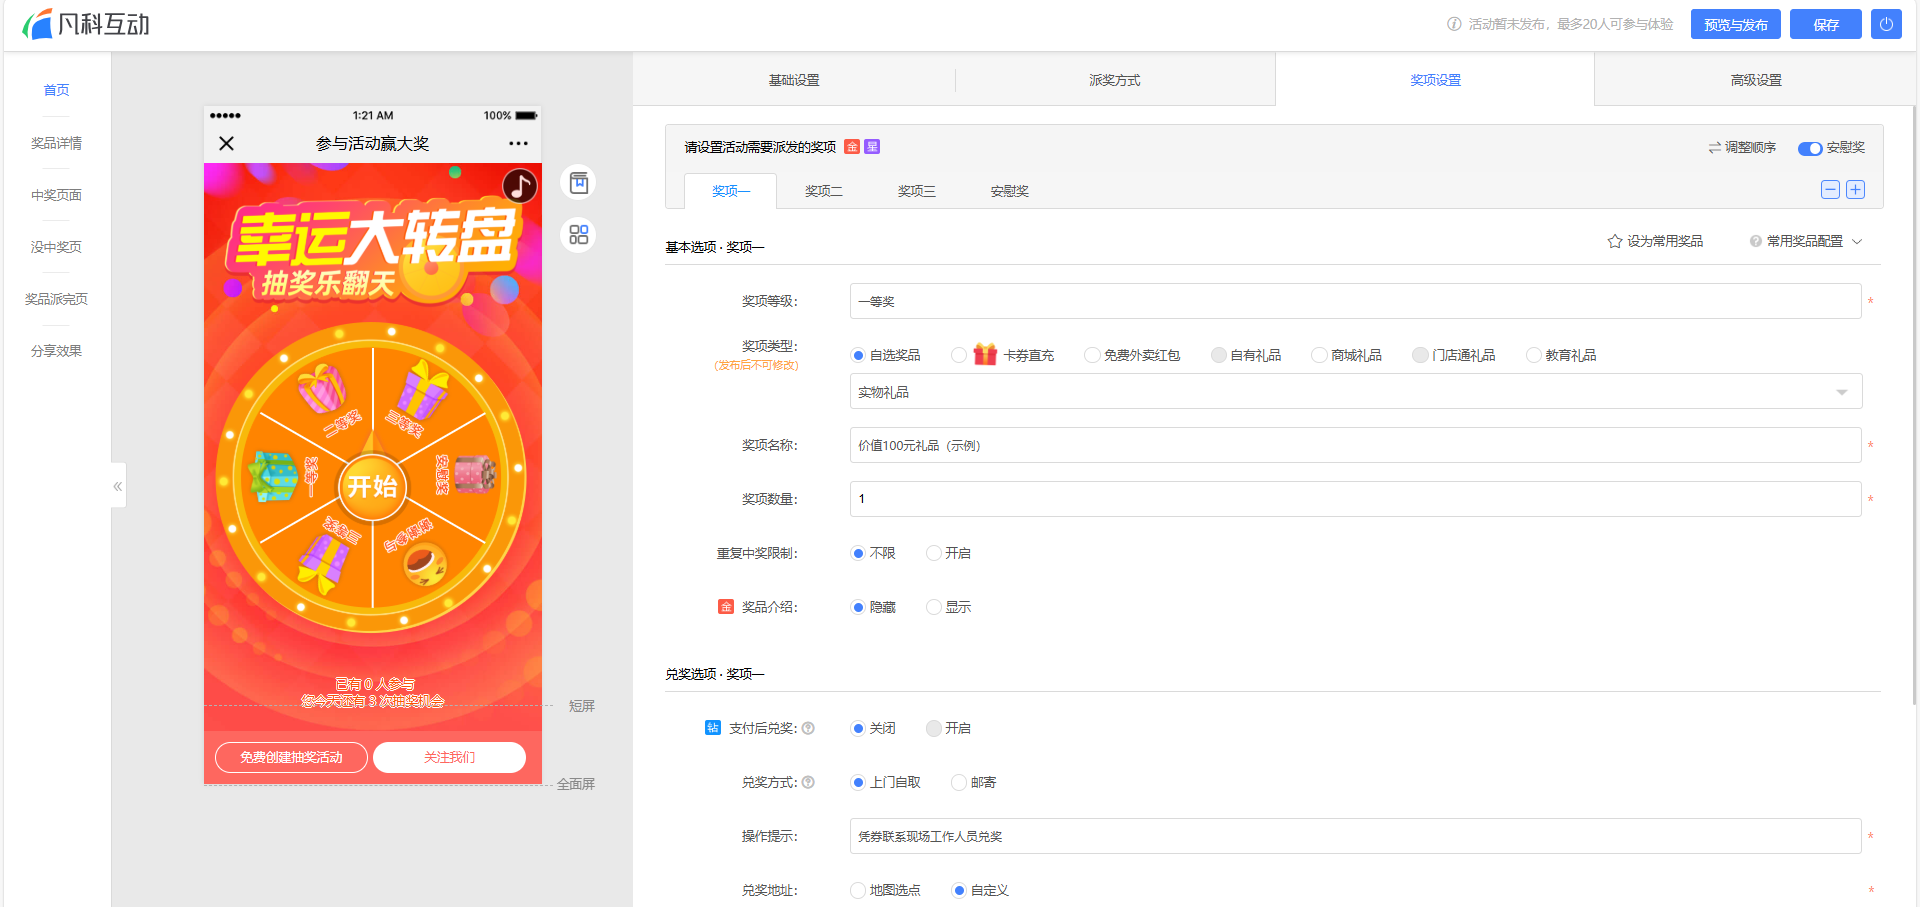
Task: Toggle the 安慰奖 switch
Action: (1809, 148)
